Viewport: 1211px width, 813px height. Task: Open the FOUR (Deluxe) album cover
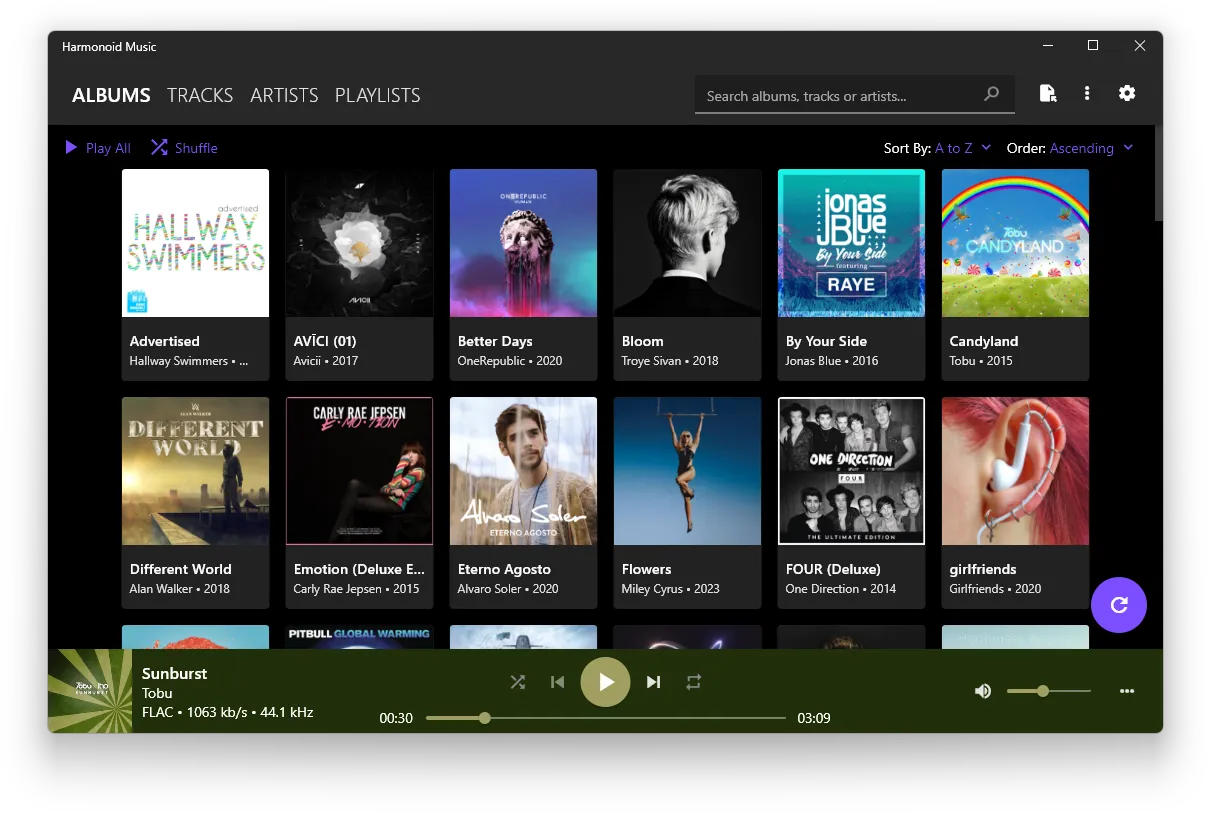point(851,471)
